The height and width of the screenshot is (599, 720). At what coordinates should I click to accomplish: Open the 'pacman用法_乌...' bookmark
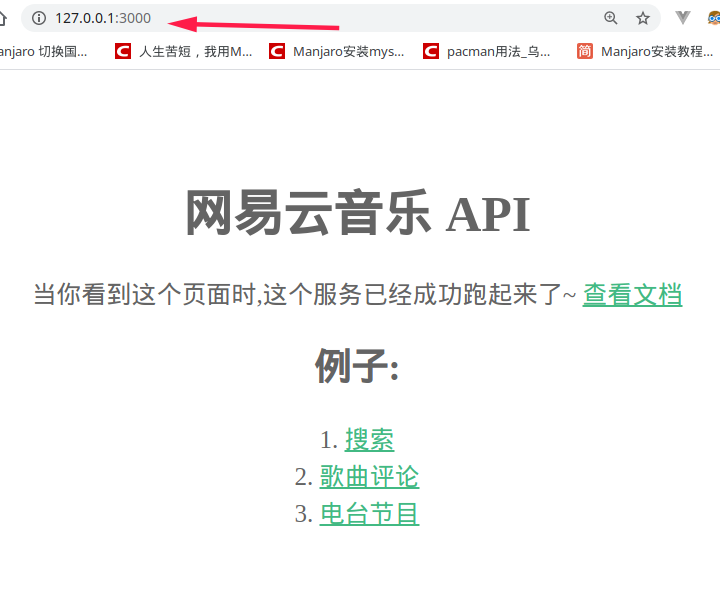(x=486, y=51)
